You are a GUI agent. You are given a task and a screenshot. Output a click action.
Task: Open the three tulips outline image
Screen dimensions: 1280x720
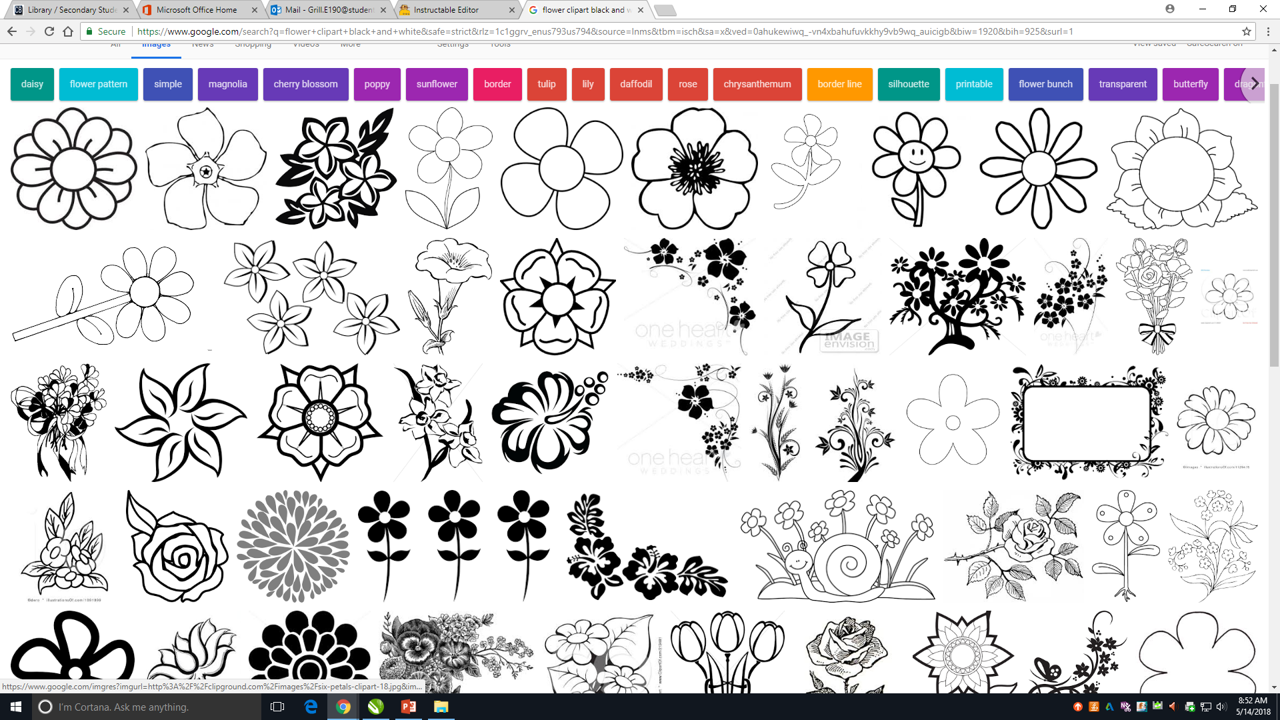(726, 651)
